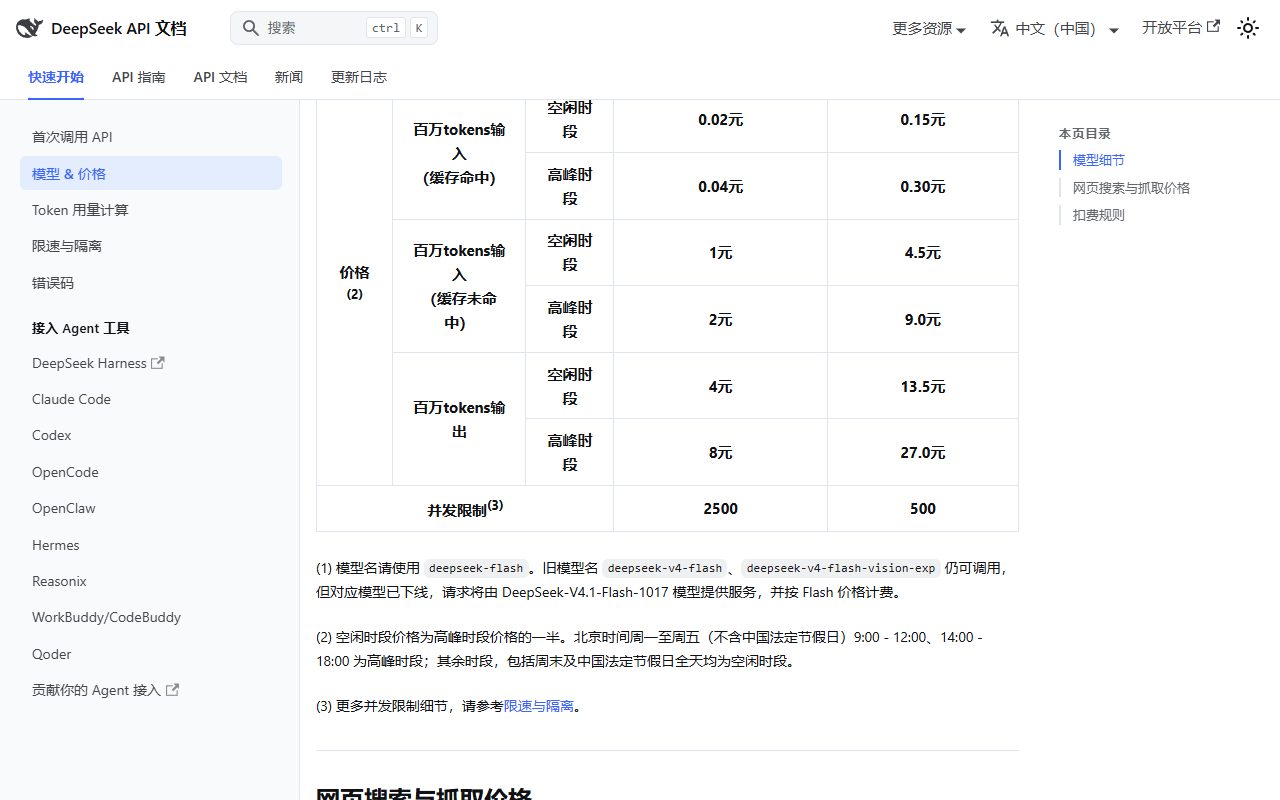Open the 开放平台 link
The width and height of the screenshot is (1280, 800).
click(1181, 28)
